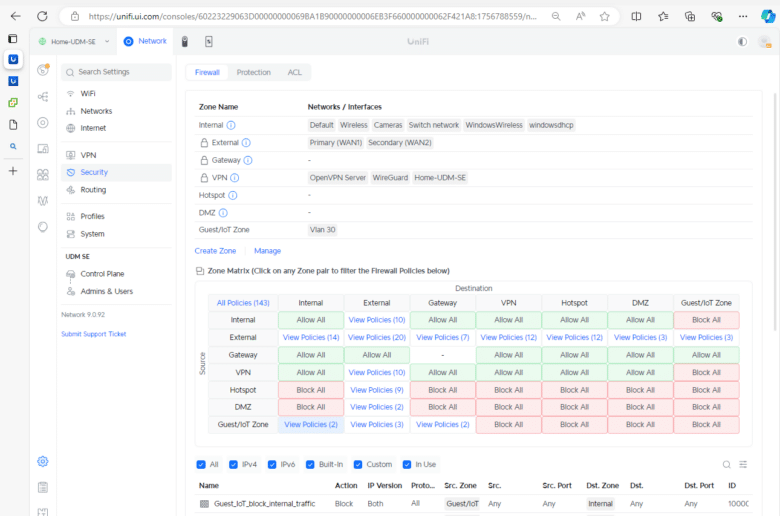The width and height of the screenshot is (780, 516).
Task: Open the user account avatar
Action: [x=765, y=42]
